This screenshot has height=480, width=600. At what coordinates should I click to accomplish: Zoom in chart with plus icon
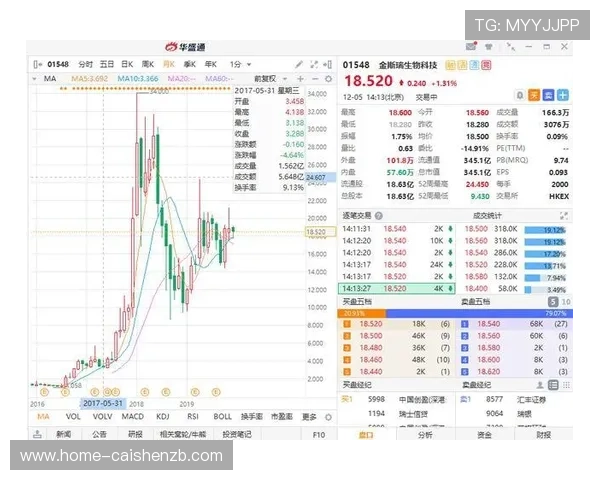coord(300,79)
